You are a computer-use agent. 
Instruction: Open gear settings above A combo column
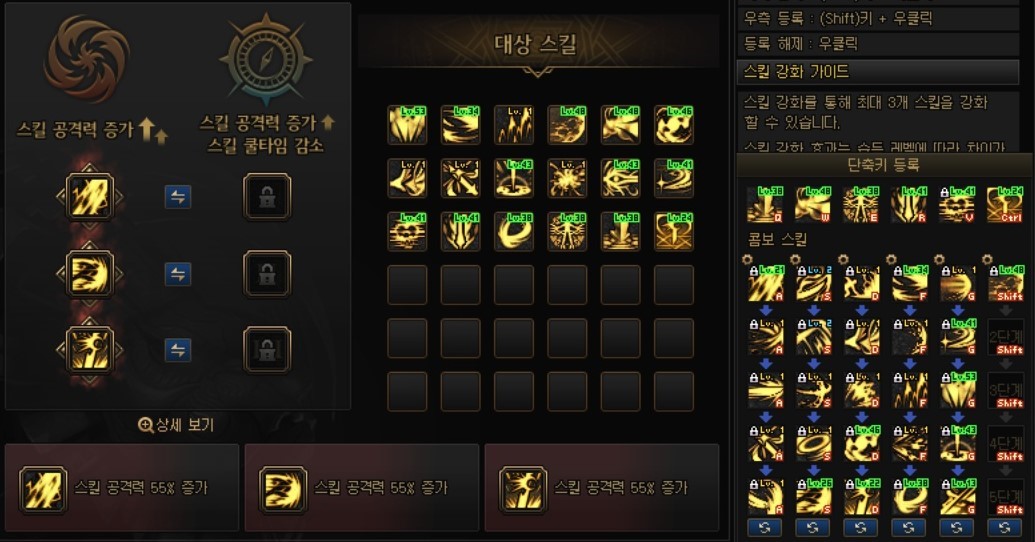click(x=747, y=260)
